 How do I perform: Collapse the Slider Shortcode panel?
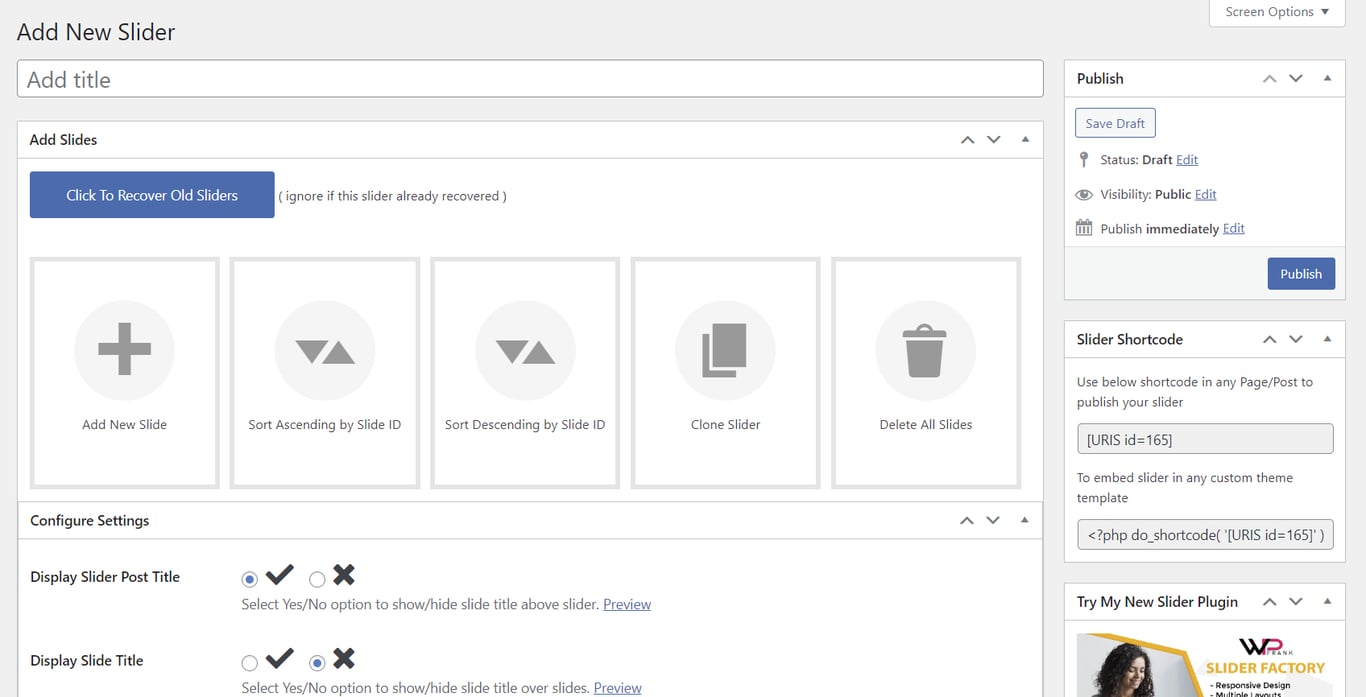[1328, 339]
